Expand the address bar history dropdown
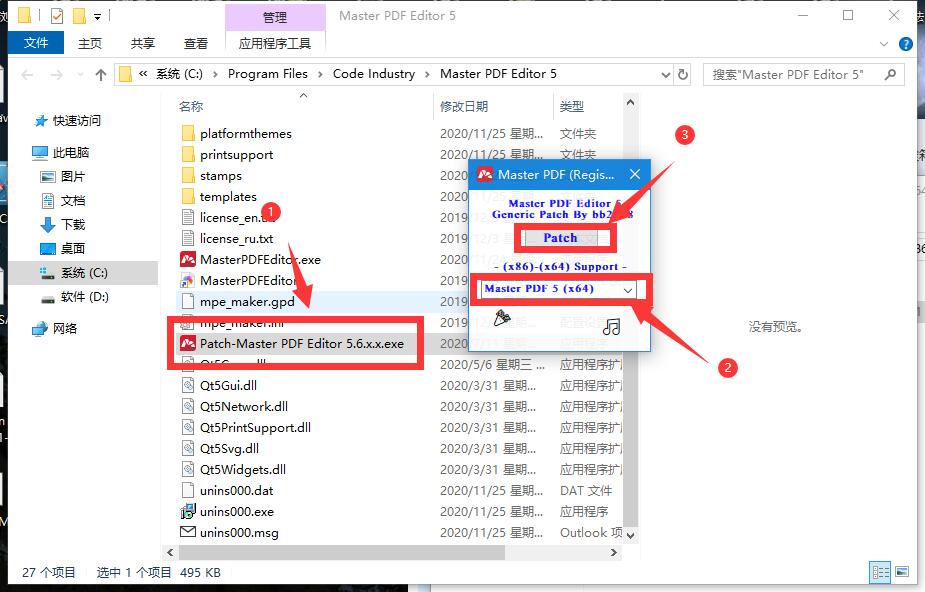Screen dimensions: 925x592 pyautogui.click(x=665, y=75)
